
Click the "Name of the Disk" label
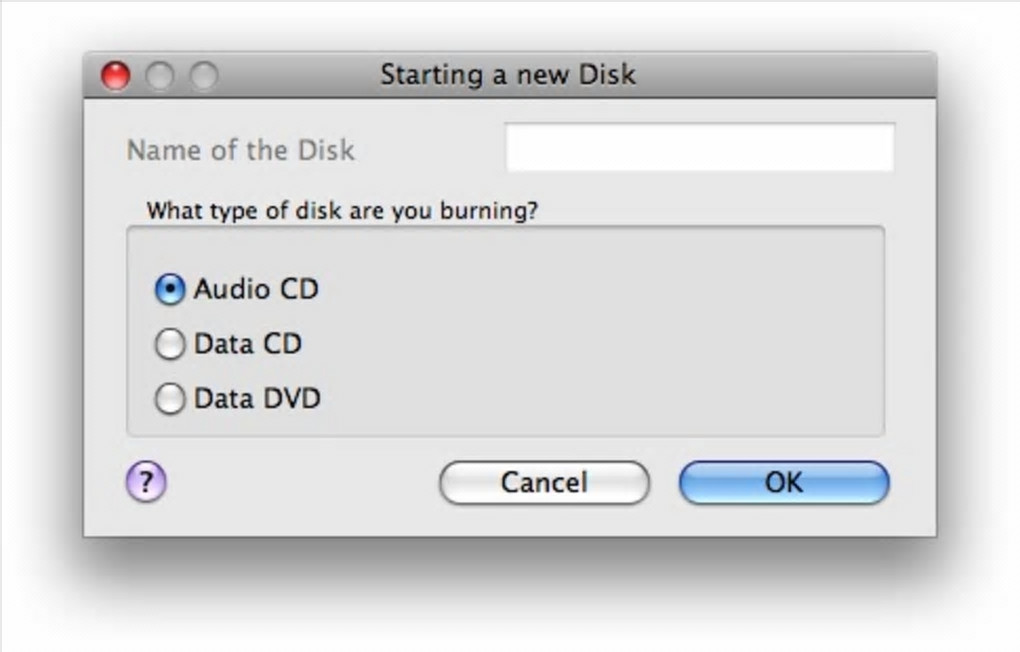[240, 151]
